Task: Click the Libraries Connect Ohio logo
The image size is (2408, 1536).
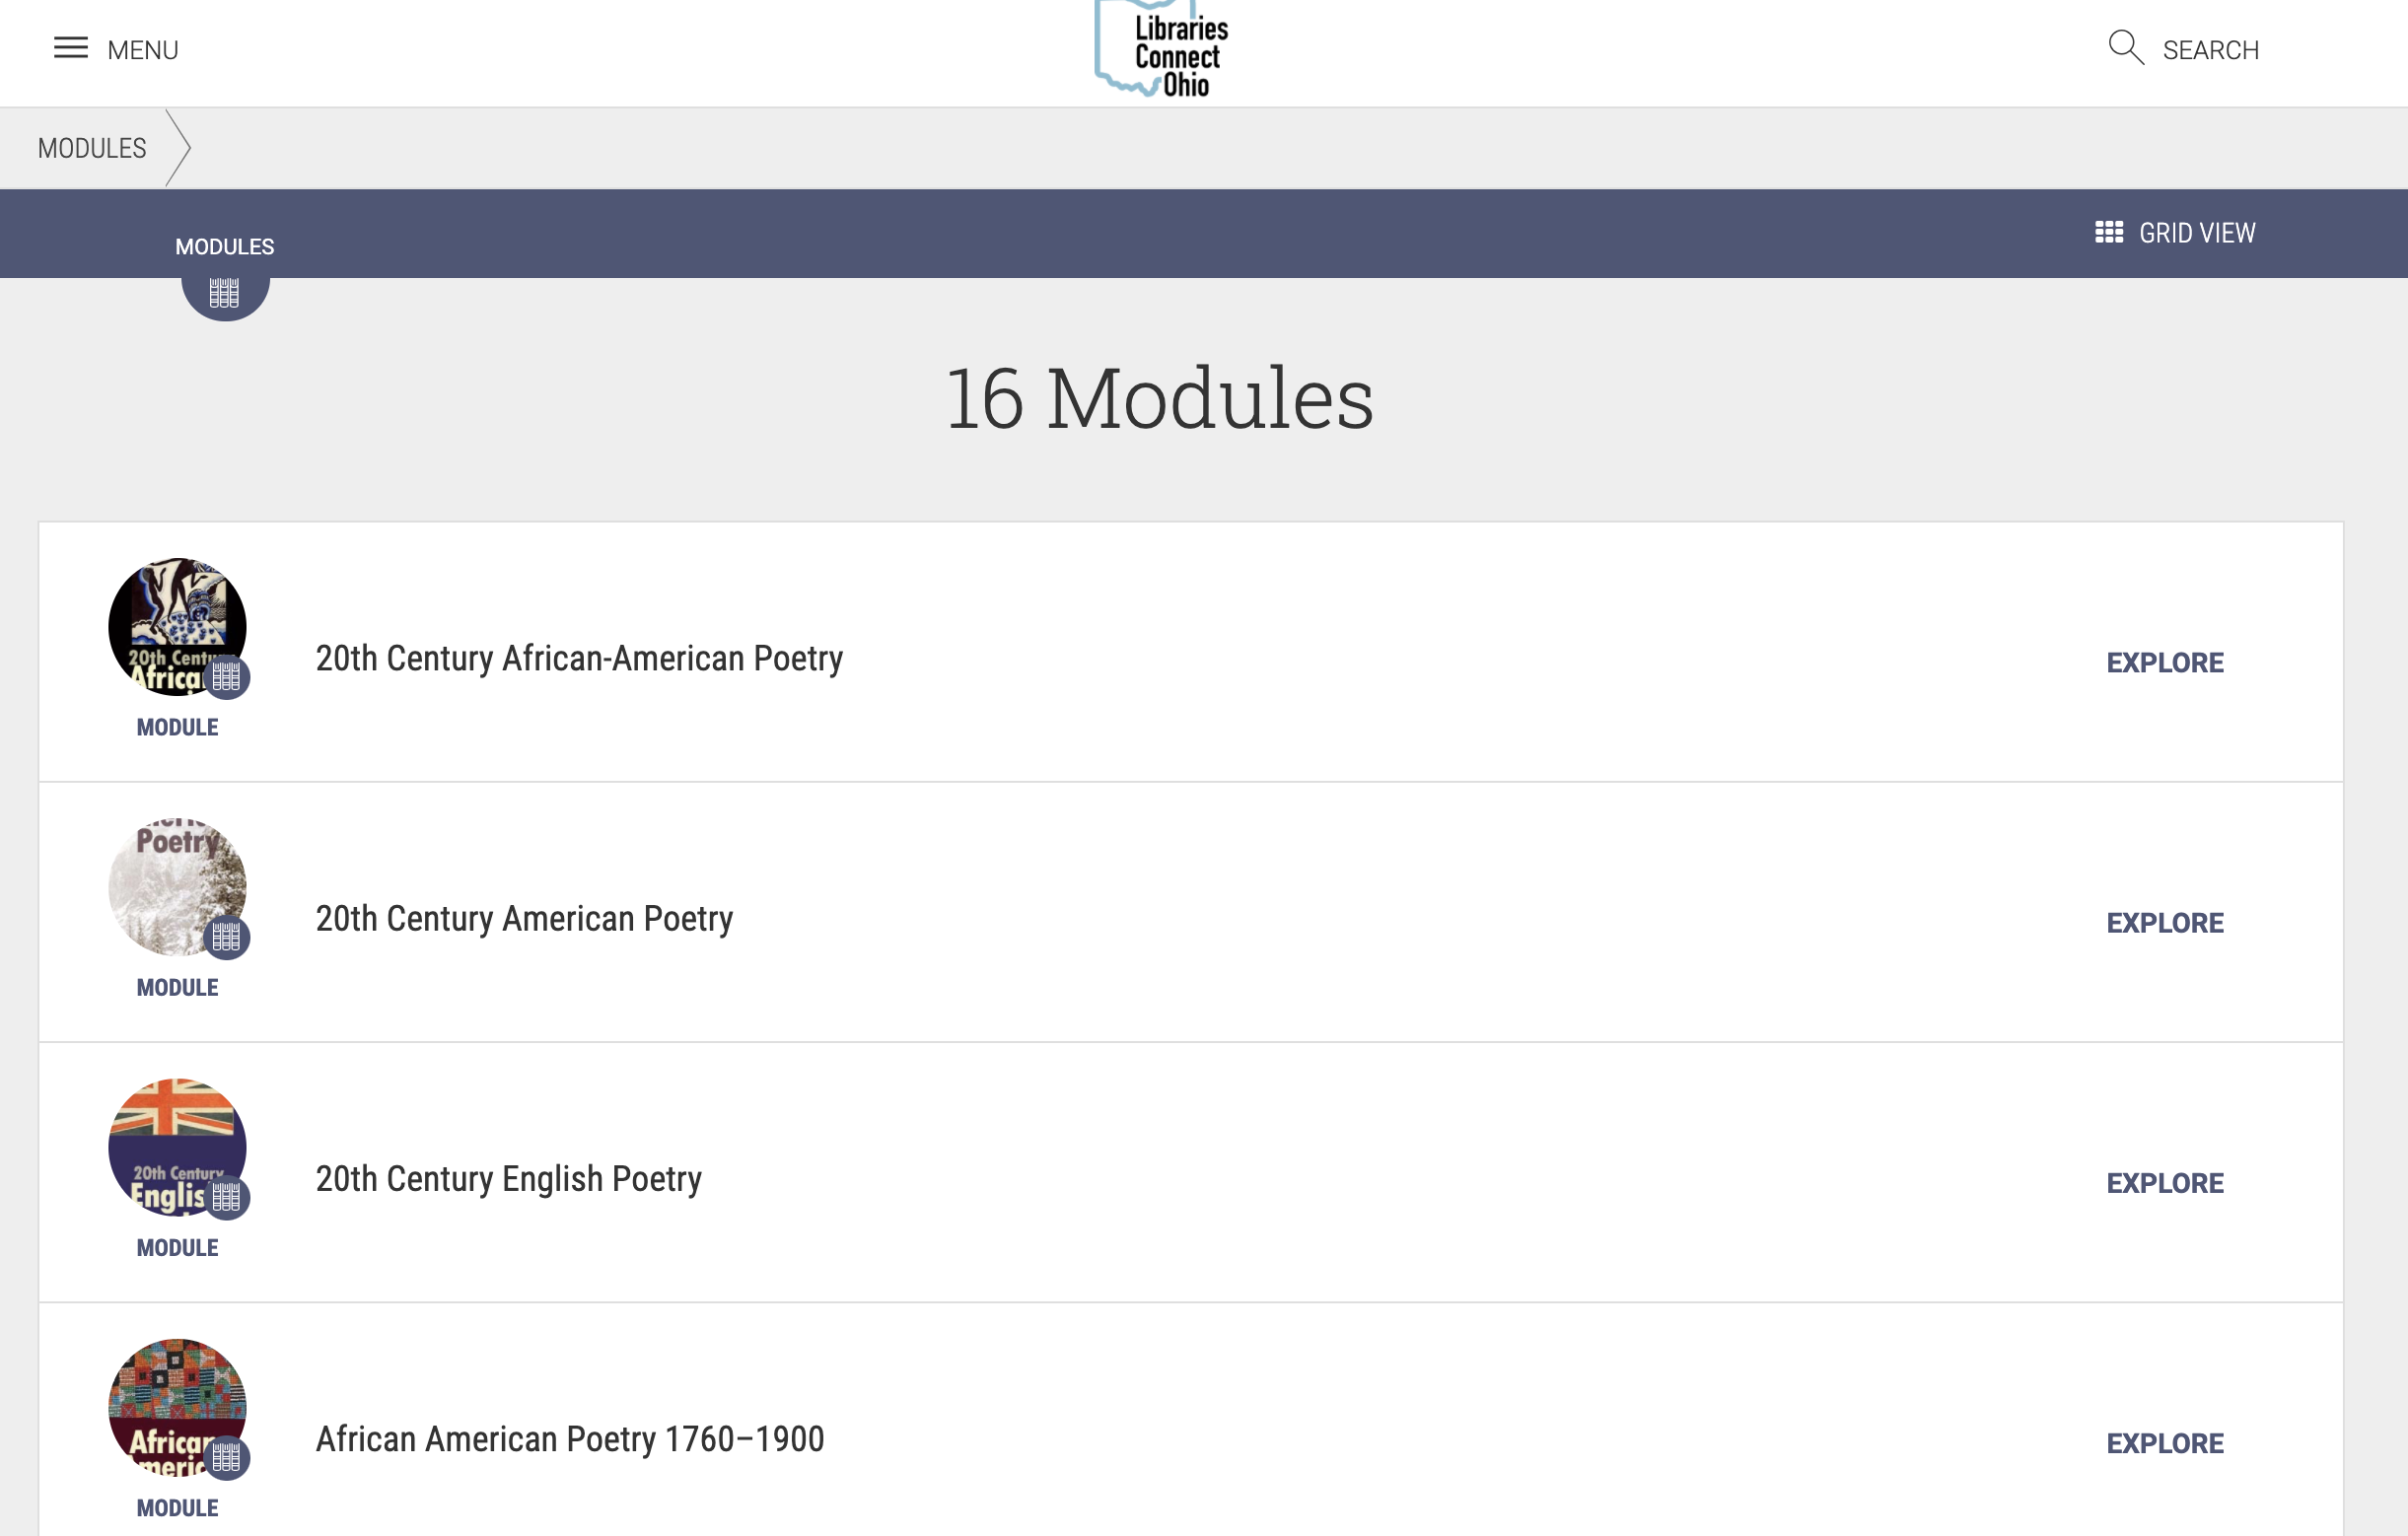Action: tap(1159, 49)
